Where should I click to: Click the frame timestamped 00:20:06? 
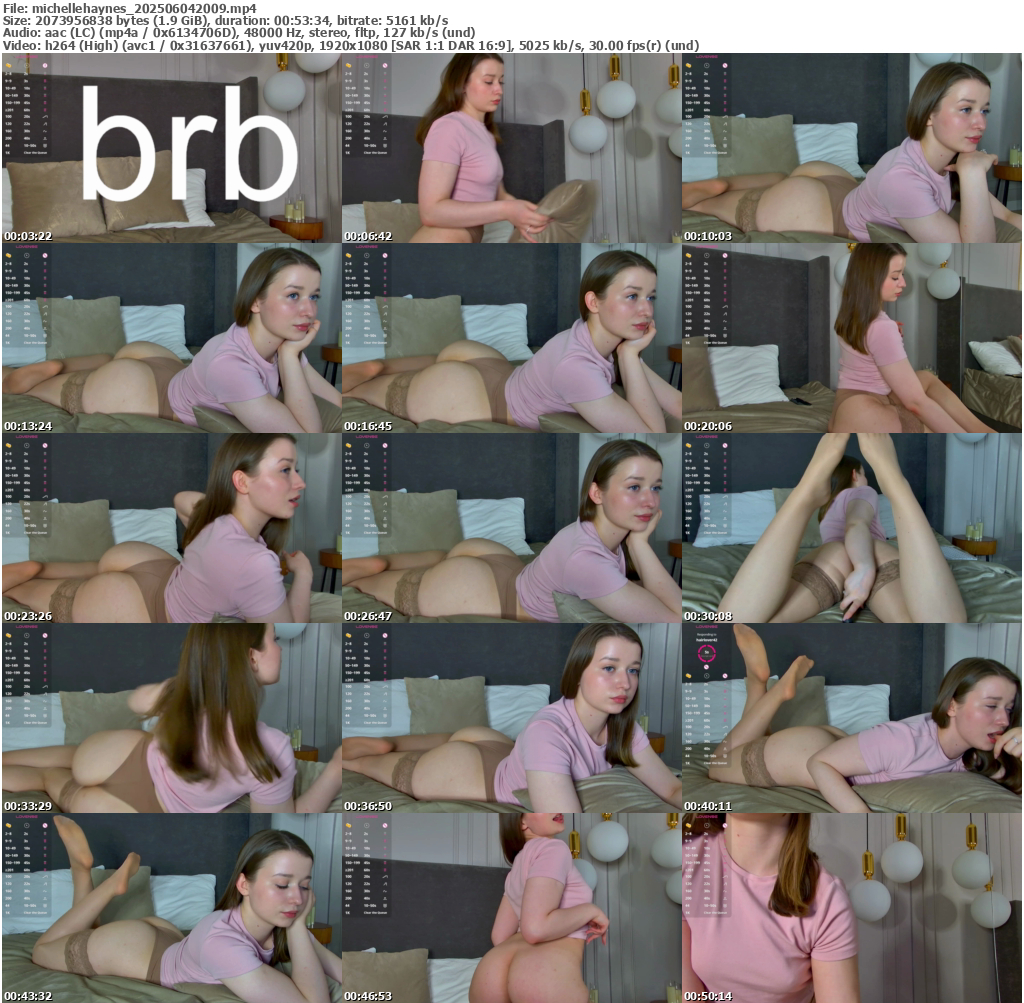[851, 338]
